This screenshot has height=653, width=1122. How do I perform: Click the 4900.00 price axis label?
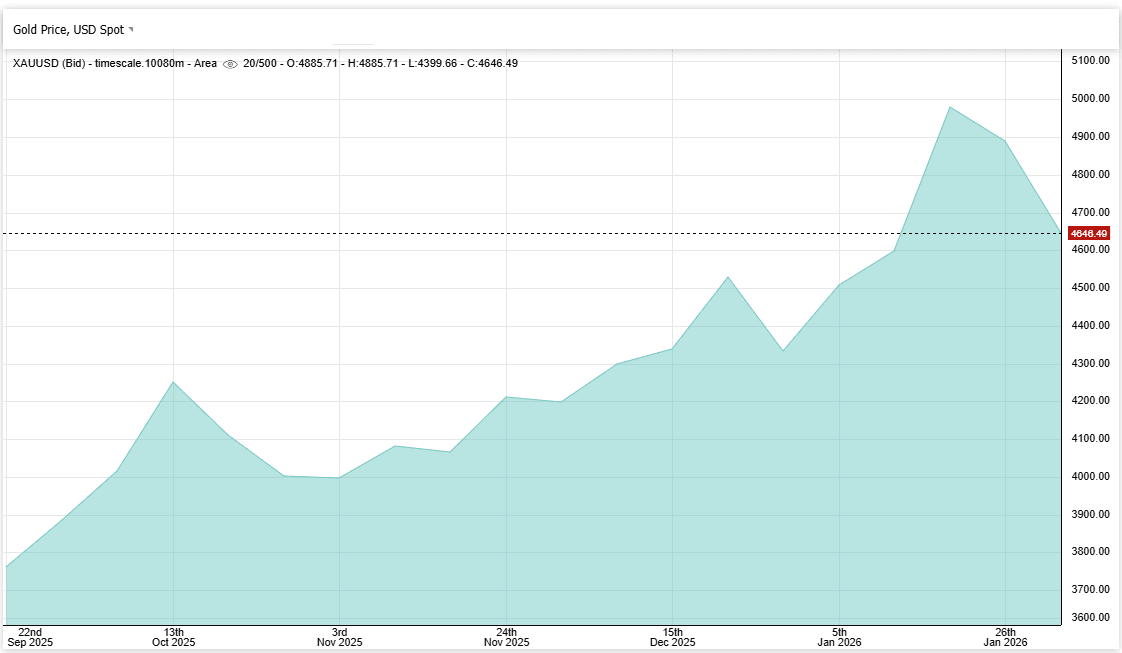[1091, 136]
